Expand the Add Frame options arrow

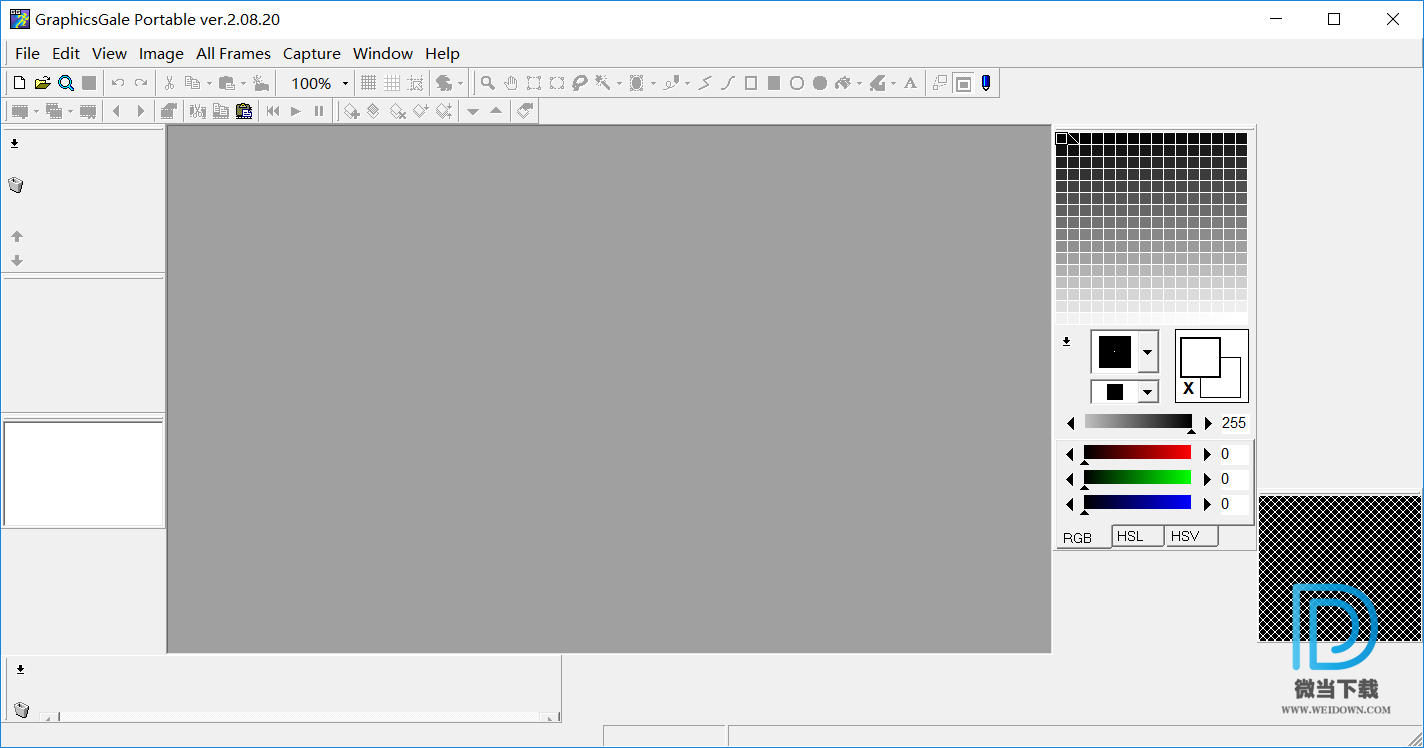pos(36,111)
